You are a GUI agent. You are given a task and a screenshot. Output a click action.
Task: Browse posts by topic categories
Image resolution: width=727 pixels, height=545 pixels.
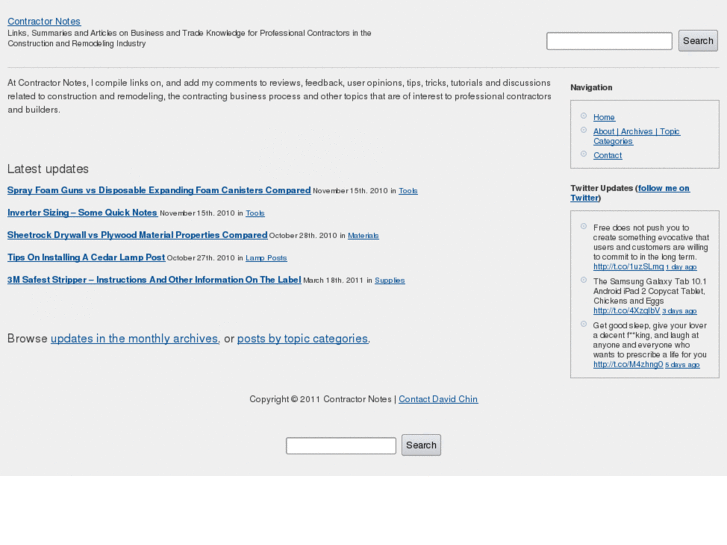pyautogui.click(x=303, y=339)
